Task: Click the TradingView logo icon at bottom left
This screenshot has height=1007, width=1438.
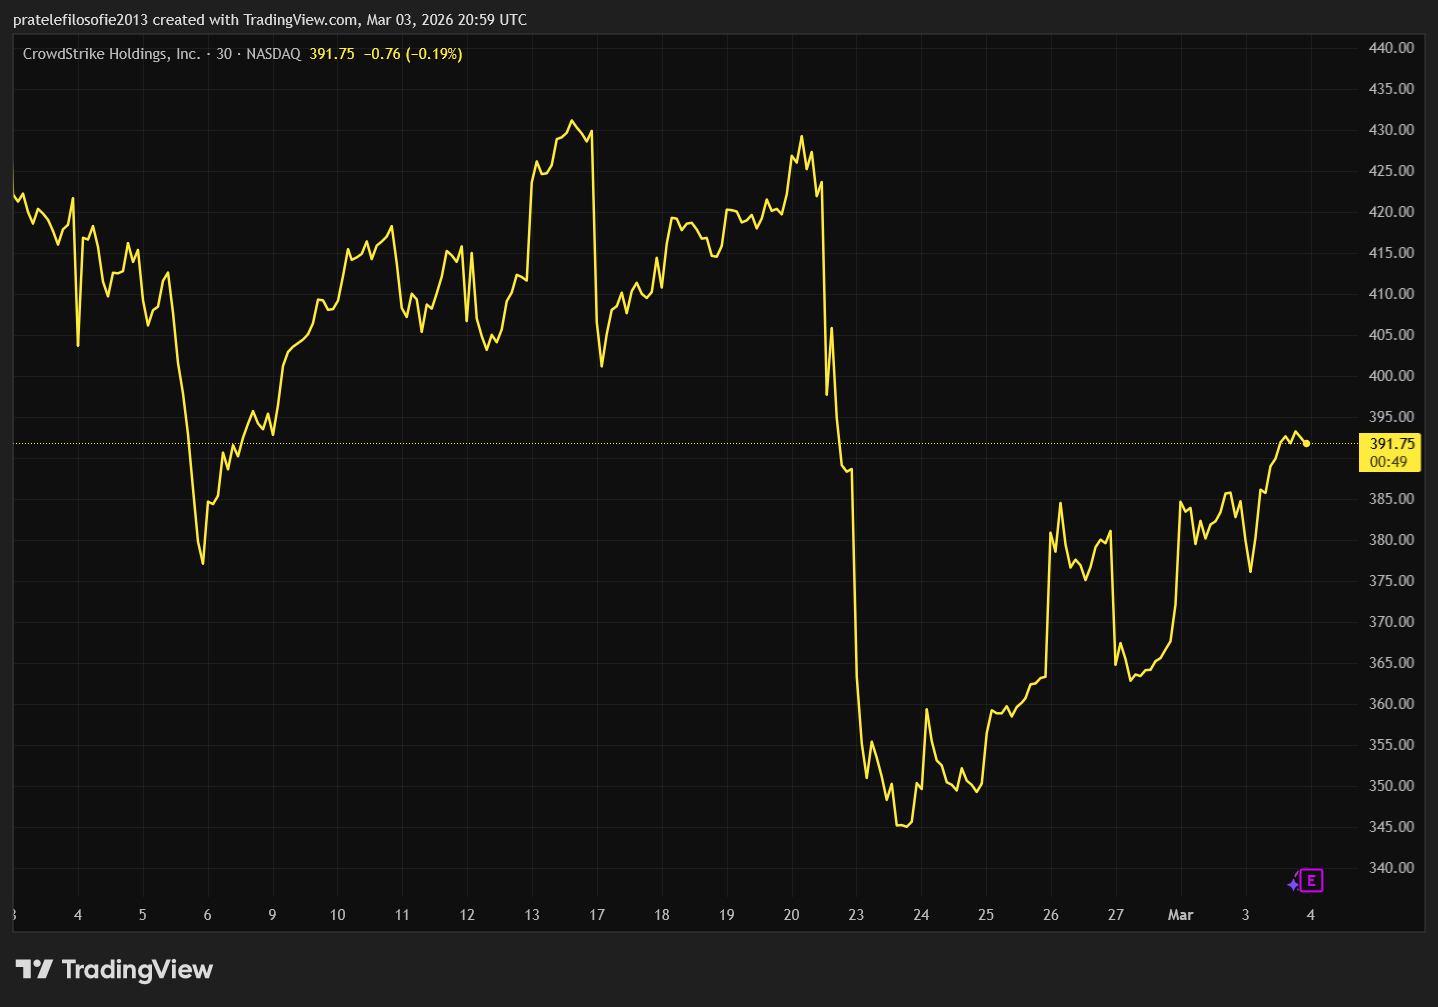Action: [x=34, y=969]
